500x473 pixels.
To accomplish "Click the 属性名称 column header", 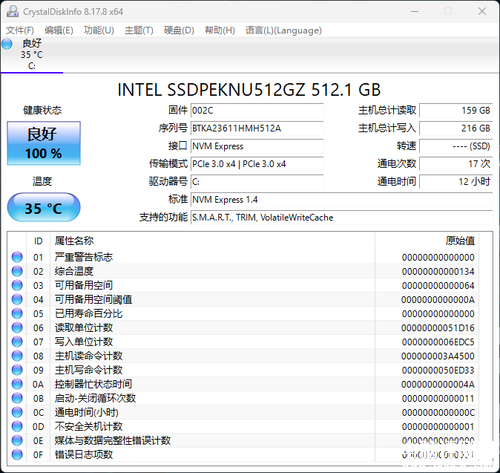I will (212, 241).
